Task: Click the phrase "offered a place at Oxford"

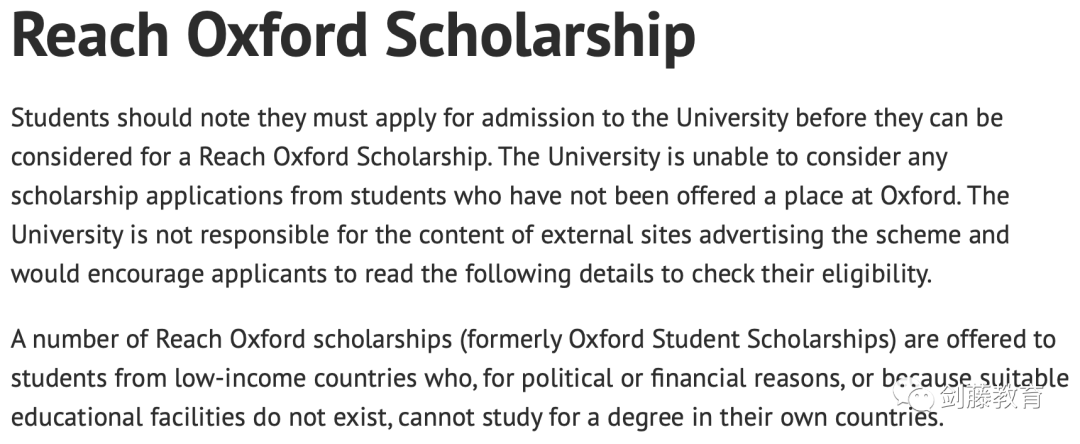Action: [x=818, y=196]
